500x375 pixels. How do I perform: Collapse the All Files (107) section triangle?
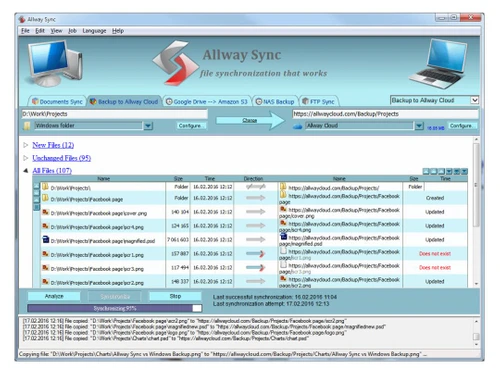click(x=26, y=171)
